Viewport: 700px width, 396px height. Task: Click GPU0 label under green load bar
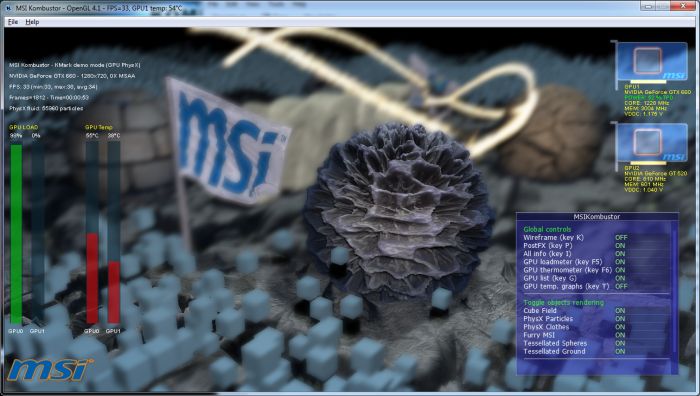[x=16, y=331]
